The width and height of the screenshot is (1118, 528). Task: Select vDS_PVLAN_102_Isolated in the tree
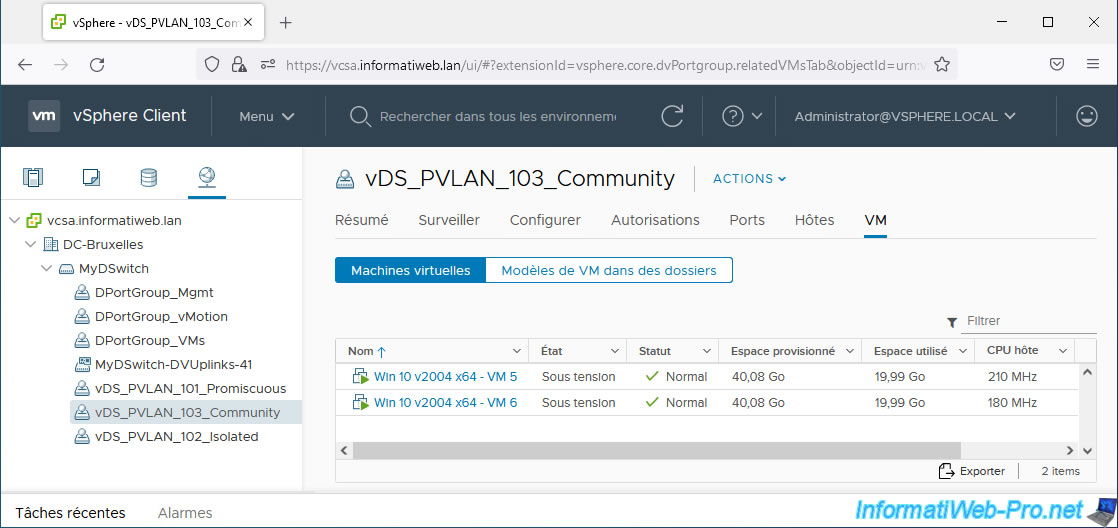(176, 437)
